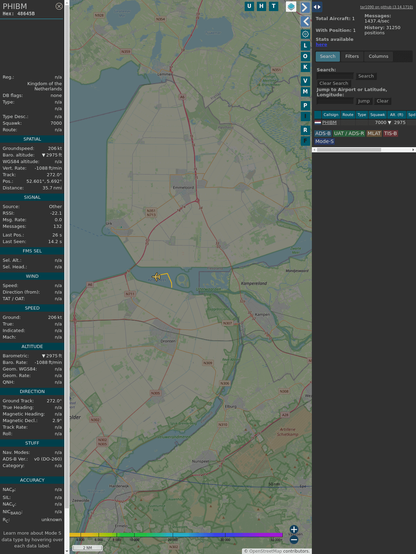Image resolution: width=416 pixels, height=554 pixels.
Task: Click the Clear Search button
Action: 334,83
